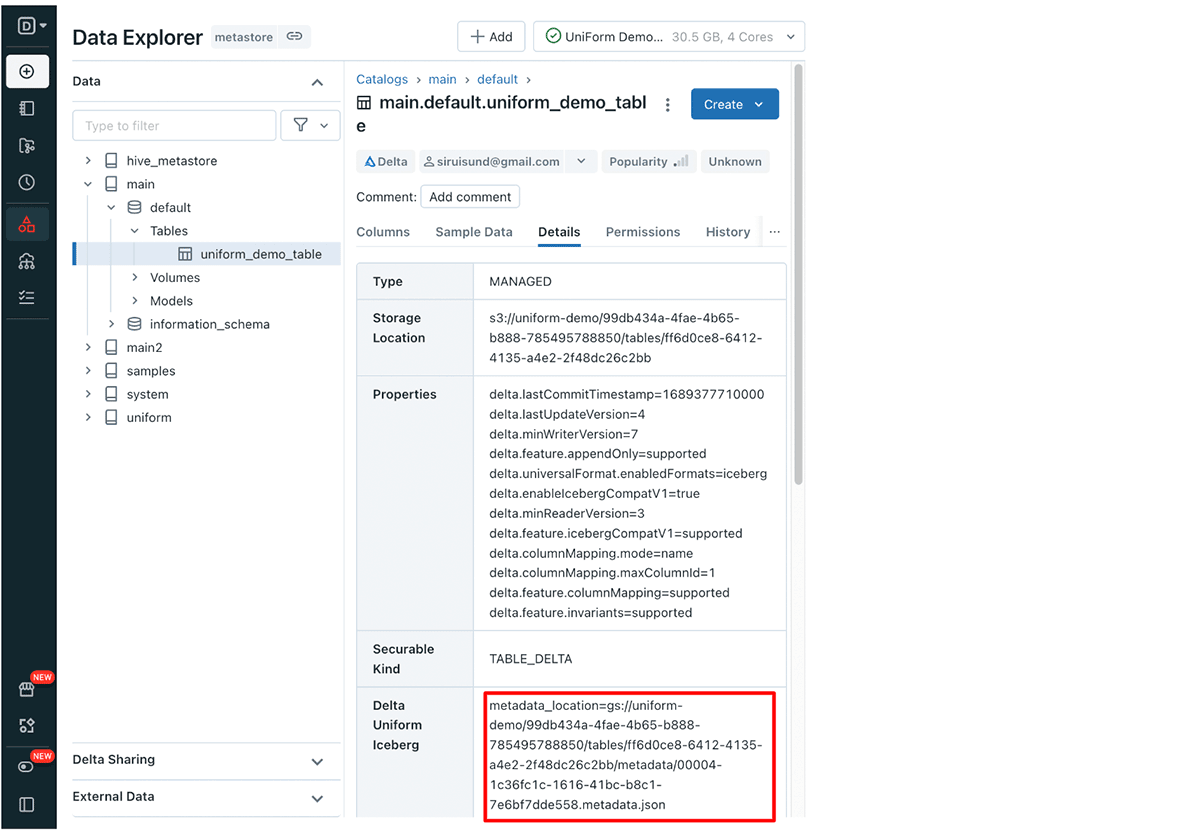
Task: Switch to the Sample Data tab
Action: tap(474, 232)
